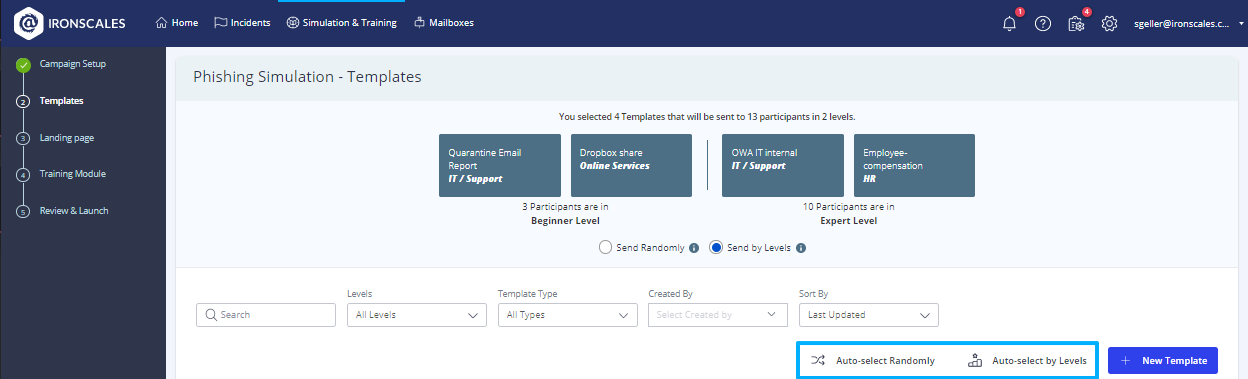Click the step 2 Templates circle icon
Screen dimensions: 1248x379
tap(23, 101)
